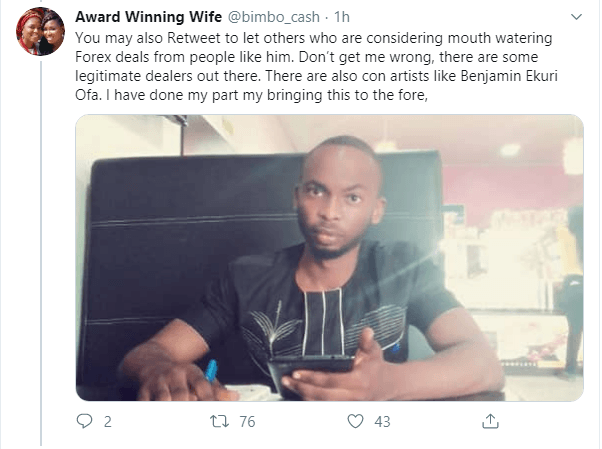Retweet this post using the arrows icon
This screenshot has height=449, width=602.
[x=220, y=421]
